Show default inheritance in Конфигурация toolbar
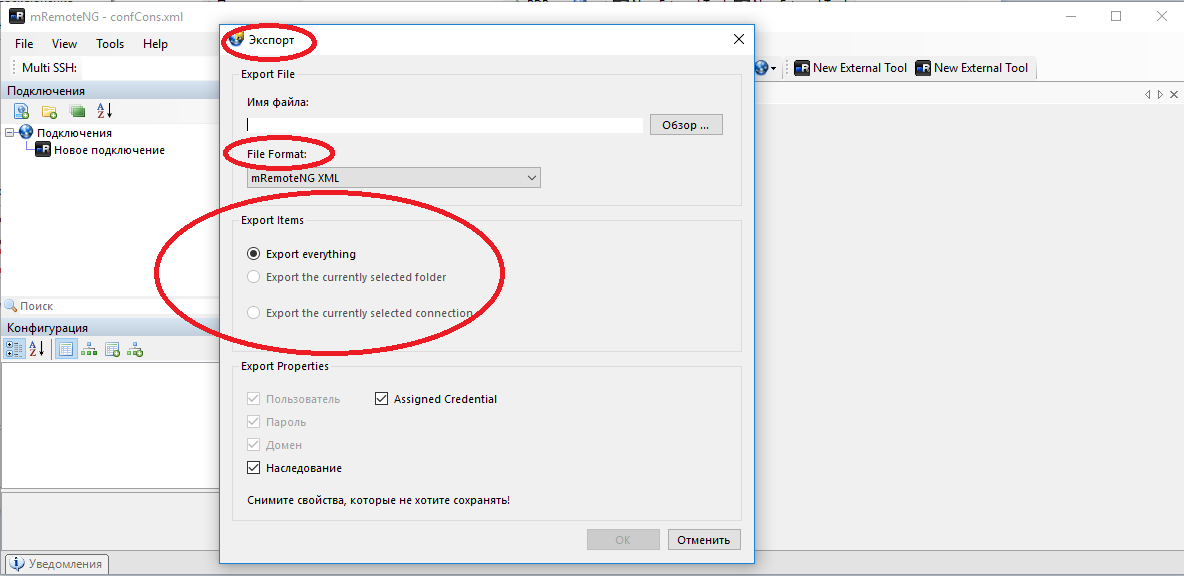Viewport: 1184px width, 576px height. (x=135, y=349)
